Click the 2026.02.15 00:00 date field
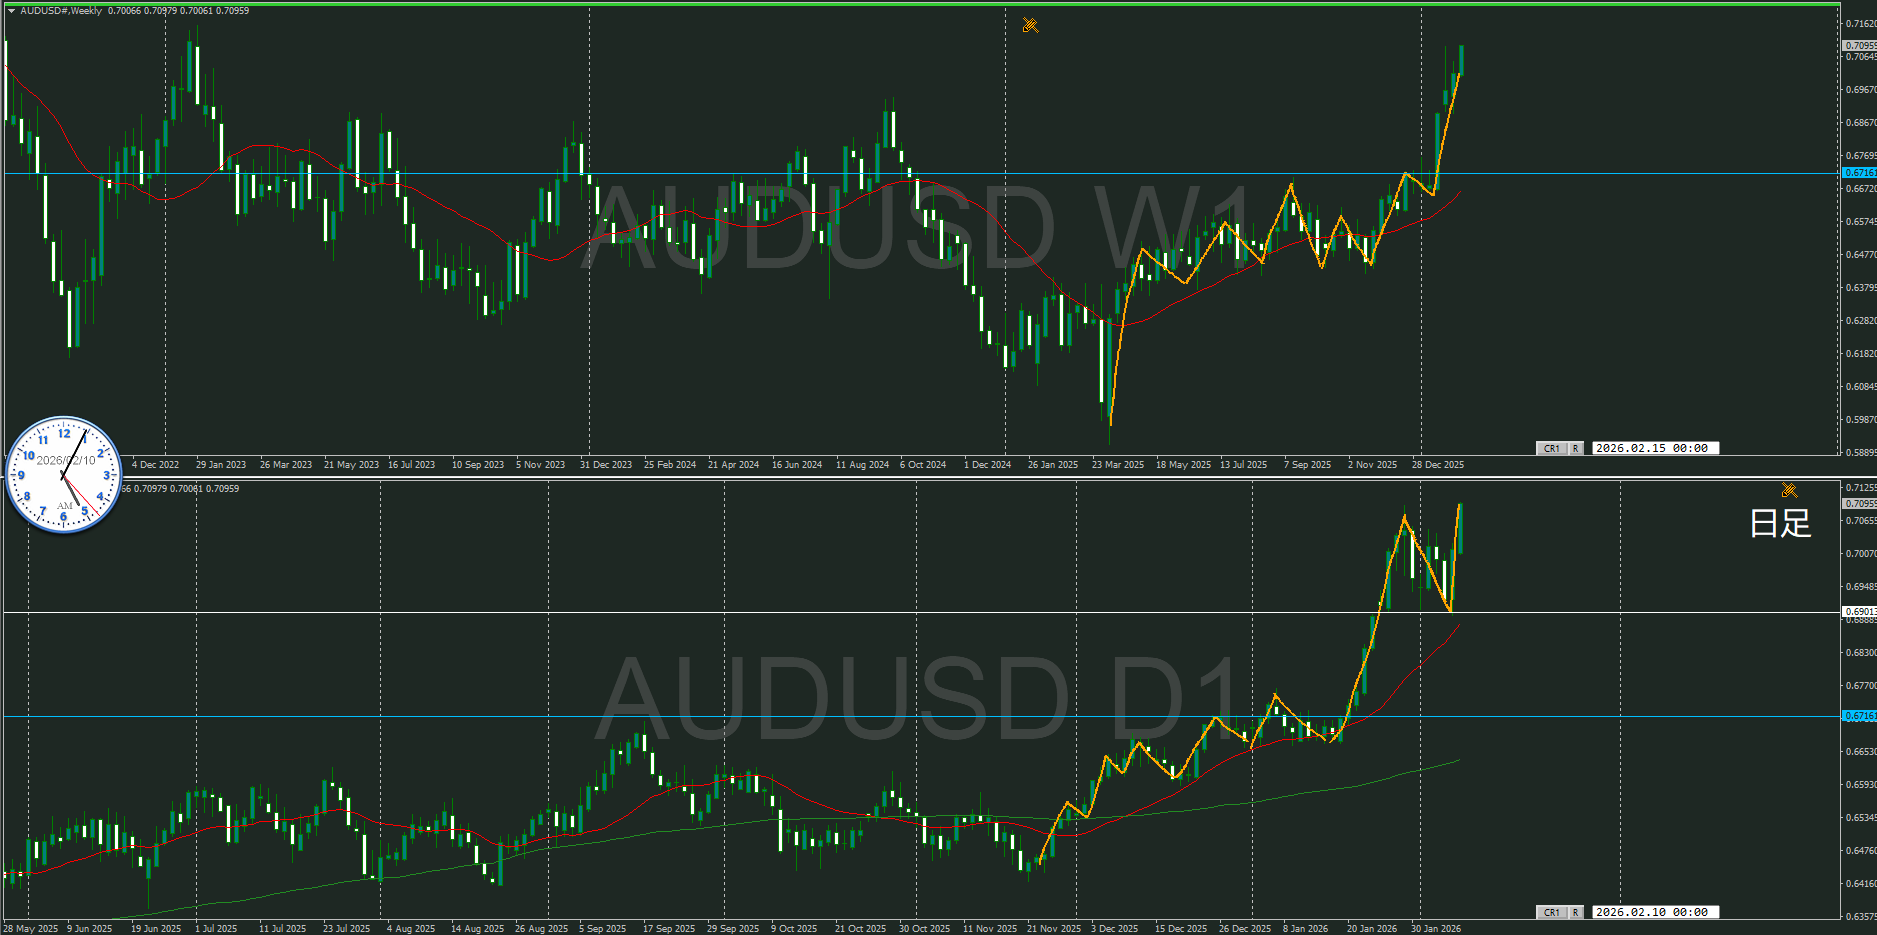 (1655, 448)
